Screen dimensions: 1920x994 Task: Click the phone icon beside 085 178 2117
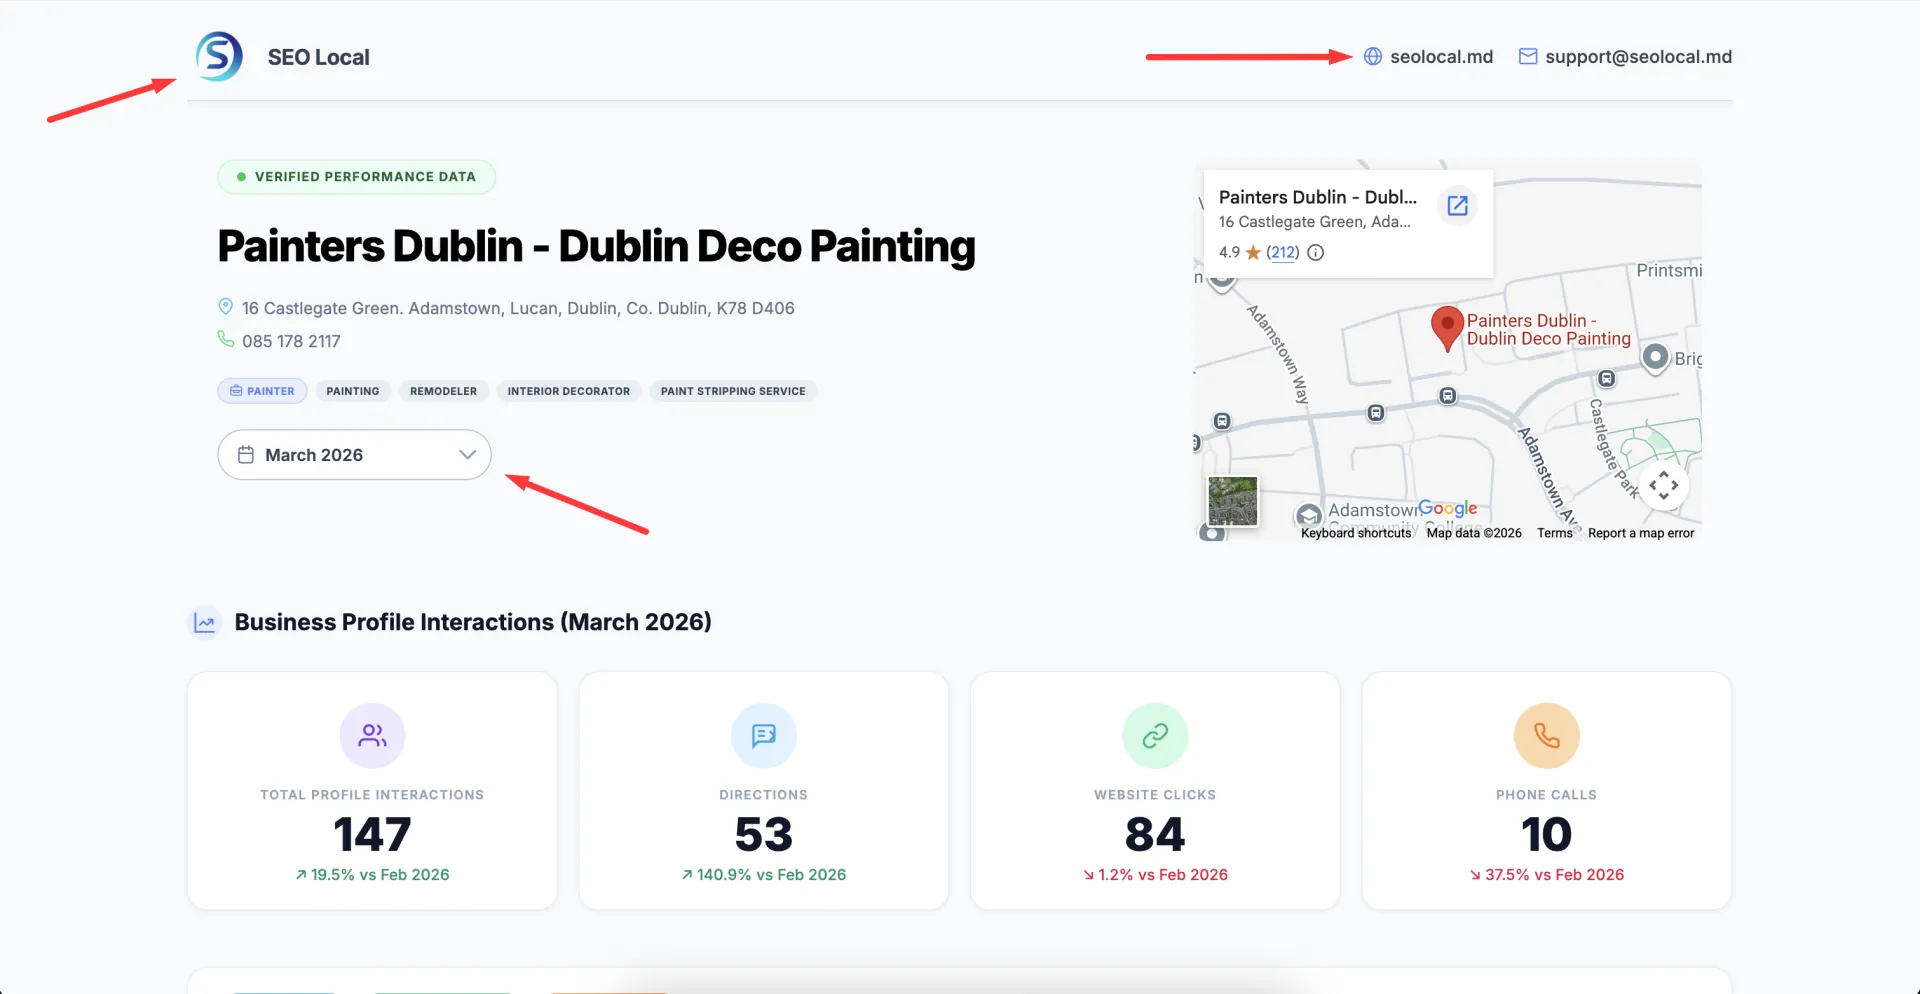tap(226, 340)
